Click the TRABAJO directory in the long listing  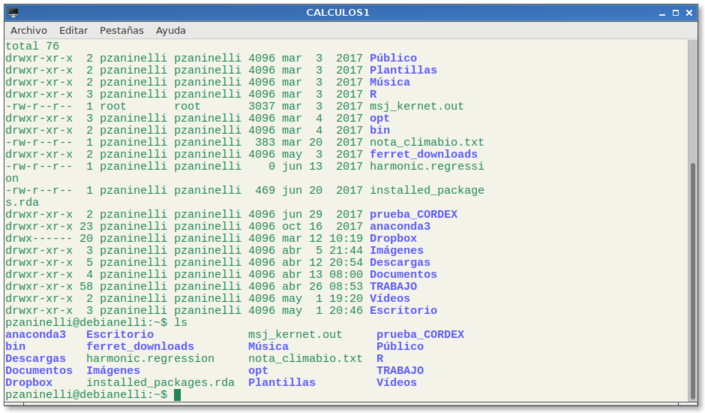(393, 286)
